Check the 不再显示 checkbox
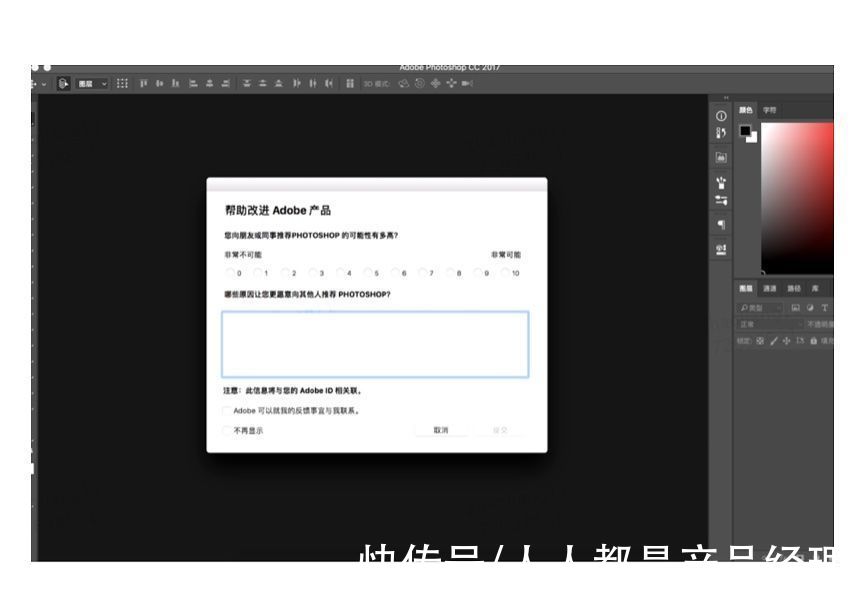The image size is (854, 590). pos(227,430)
